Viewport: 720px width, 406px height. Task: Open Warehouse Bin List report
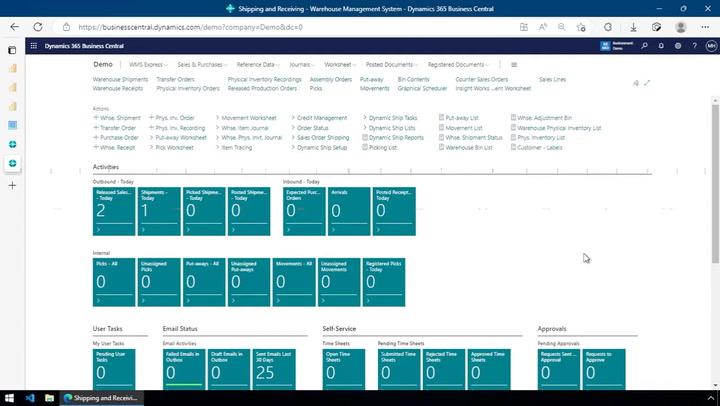click(466, 148)
